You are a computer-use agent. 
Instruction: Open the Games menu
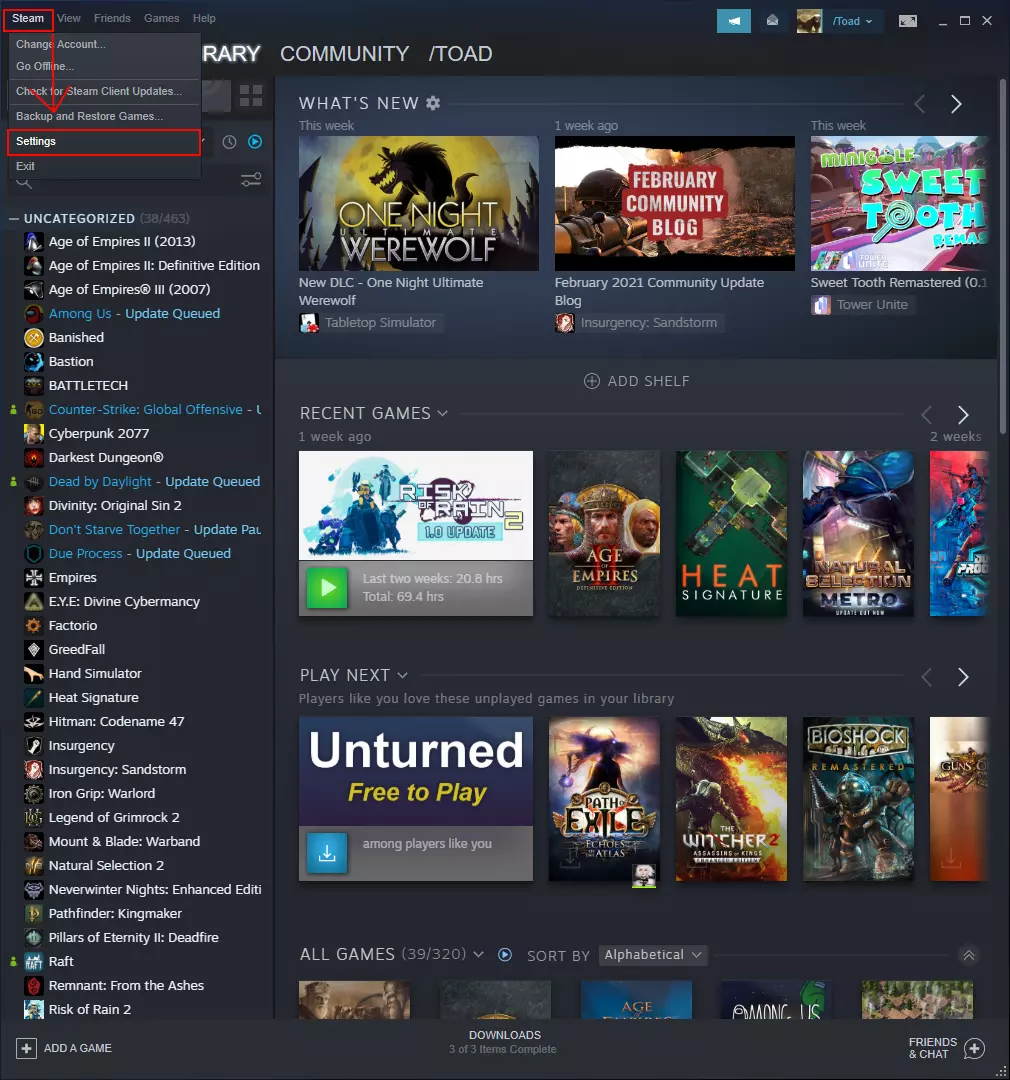pos(162,18)
